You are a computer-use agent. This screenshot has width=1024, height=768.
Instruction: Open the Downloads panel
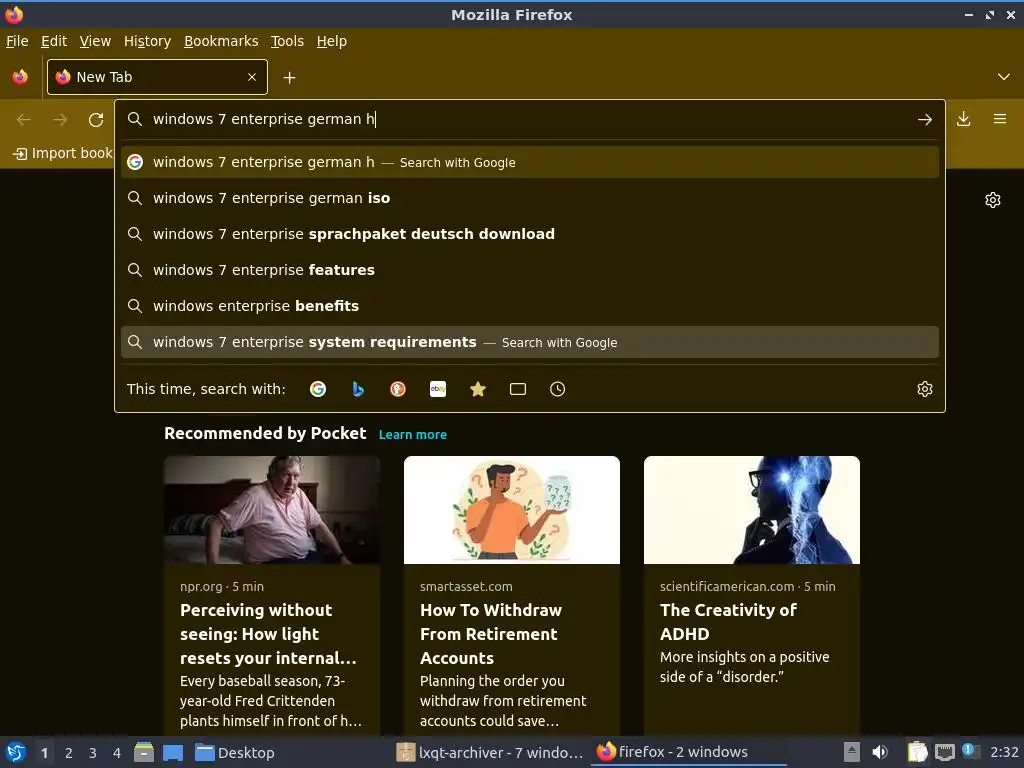pyautogui.click(x=963, y=119)
